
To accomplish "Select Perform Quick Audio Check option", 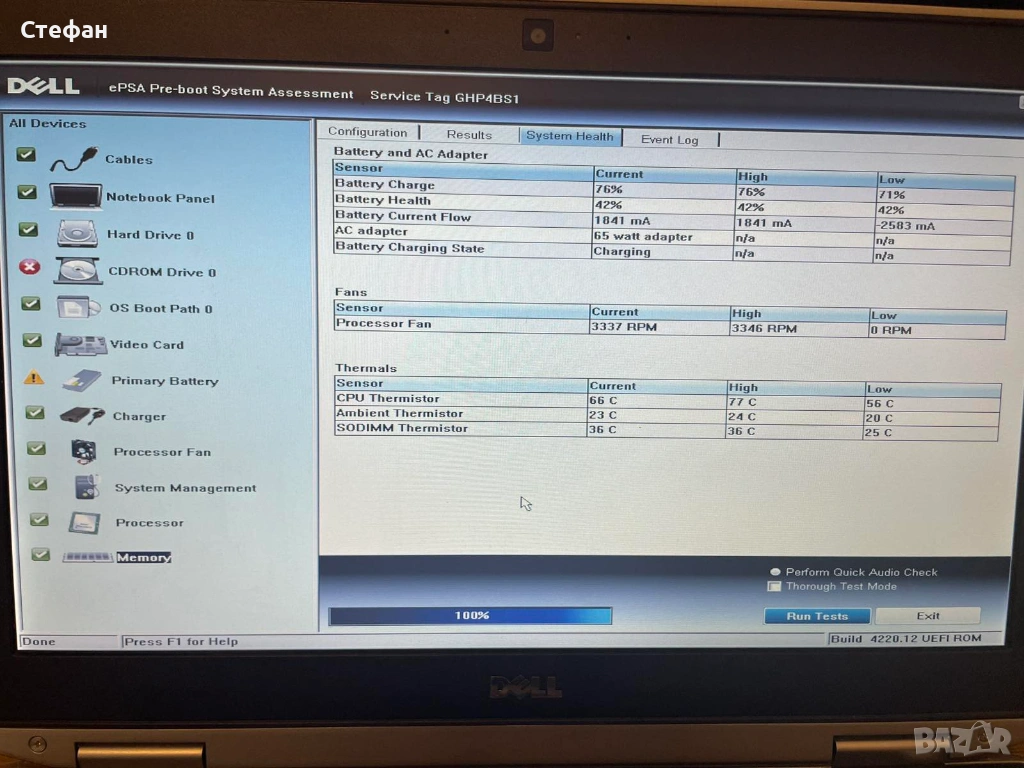I will [775, 571].
